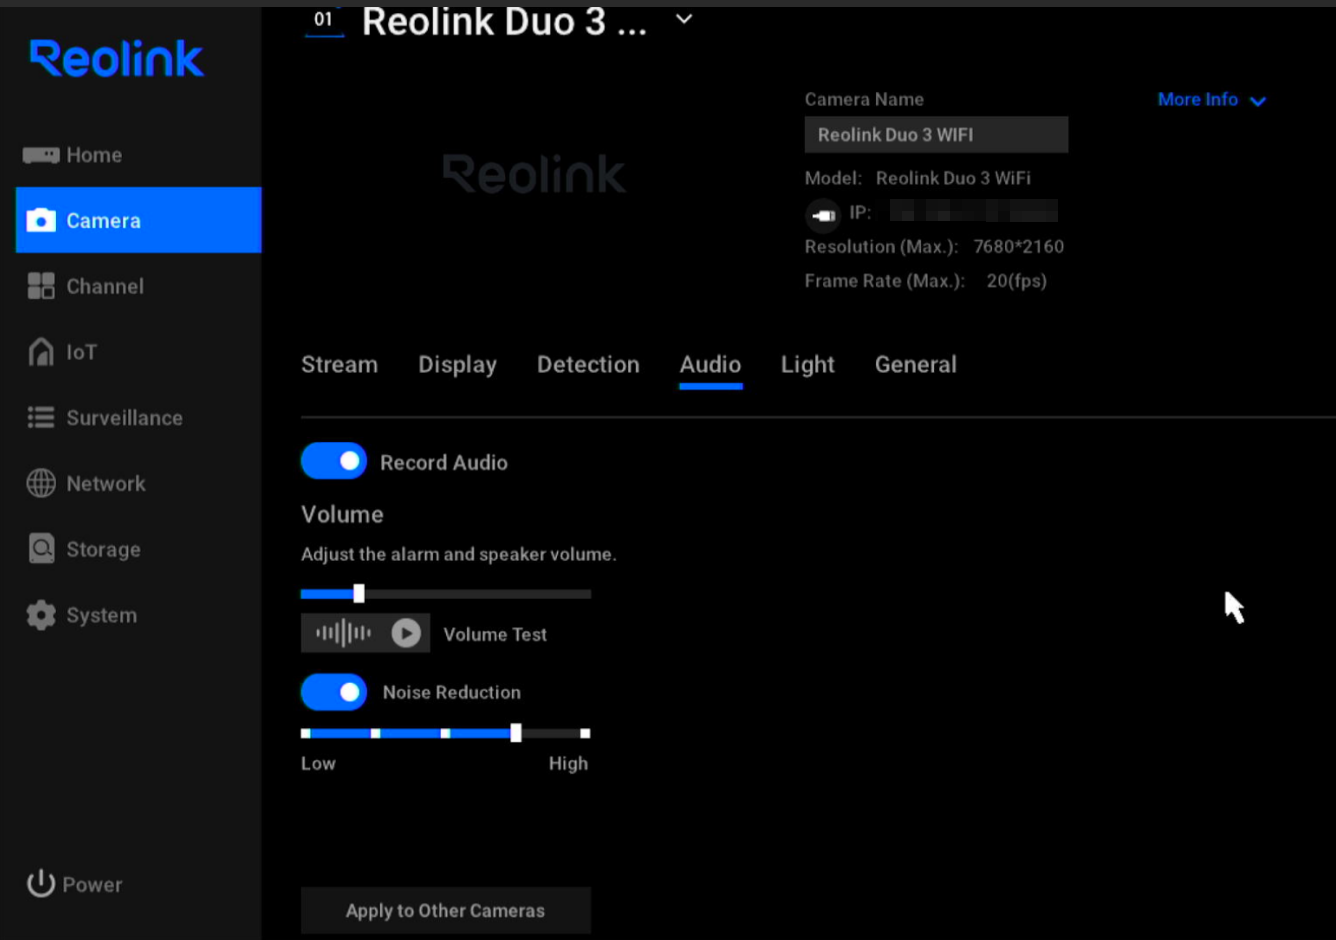
Task: Click the Channel grid icon
Action: (x=41, y=286)
